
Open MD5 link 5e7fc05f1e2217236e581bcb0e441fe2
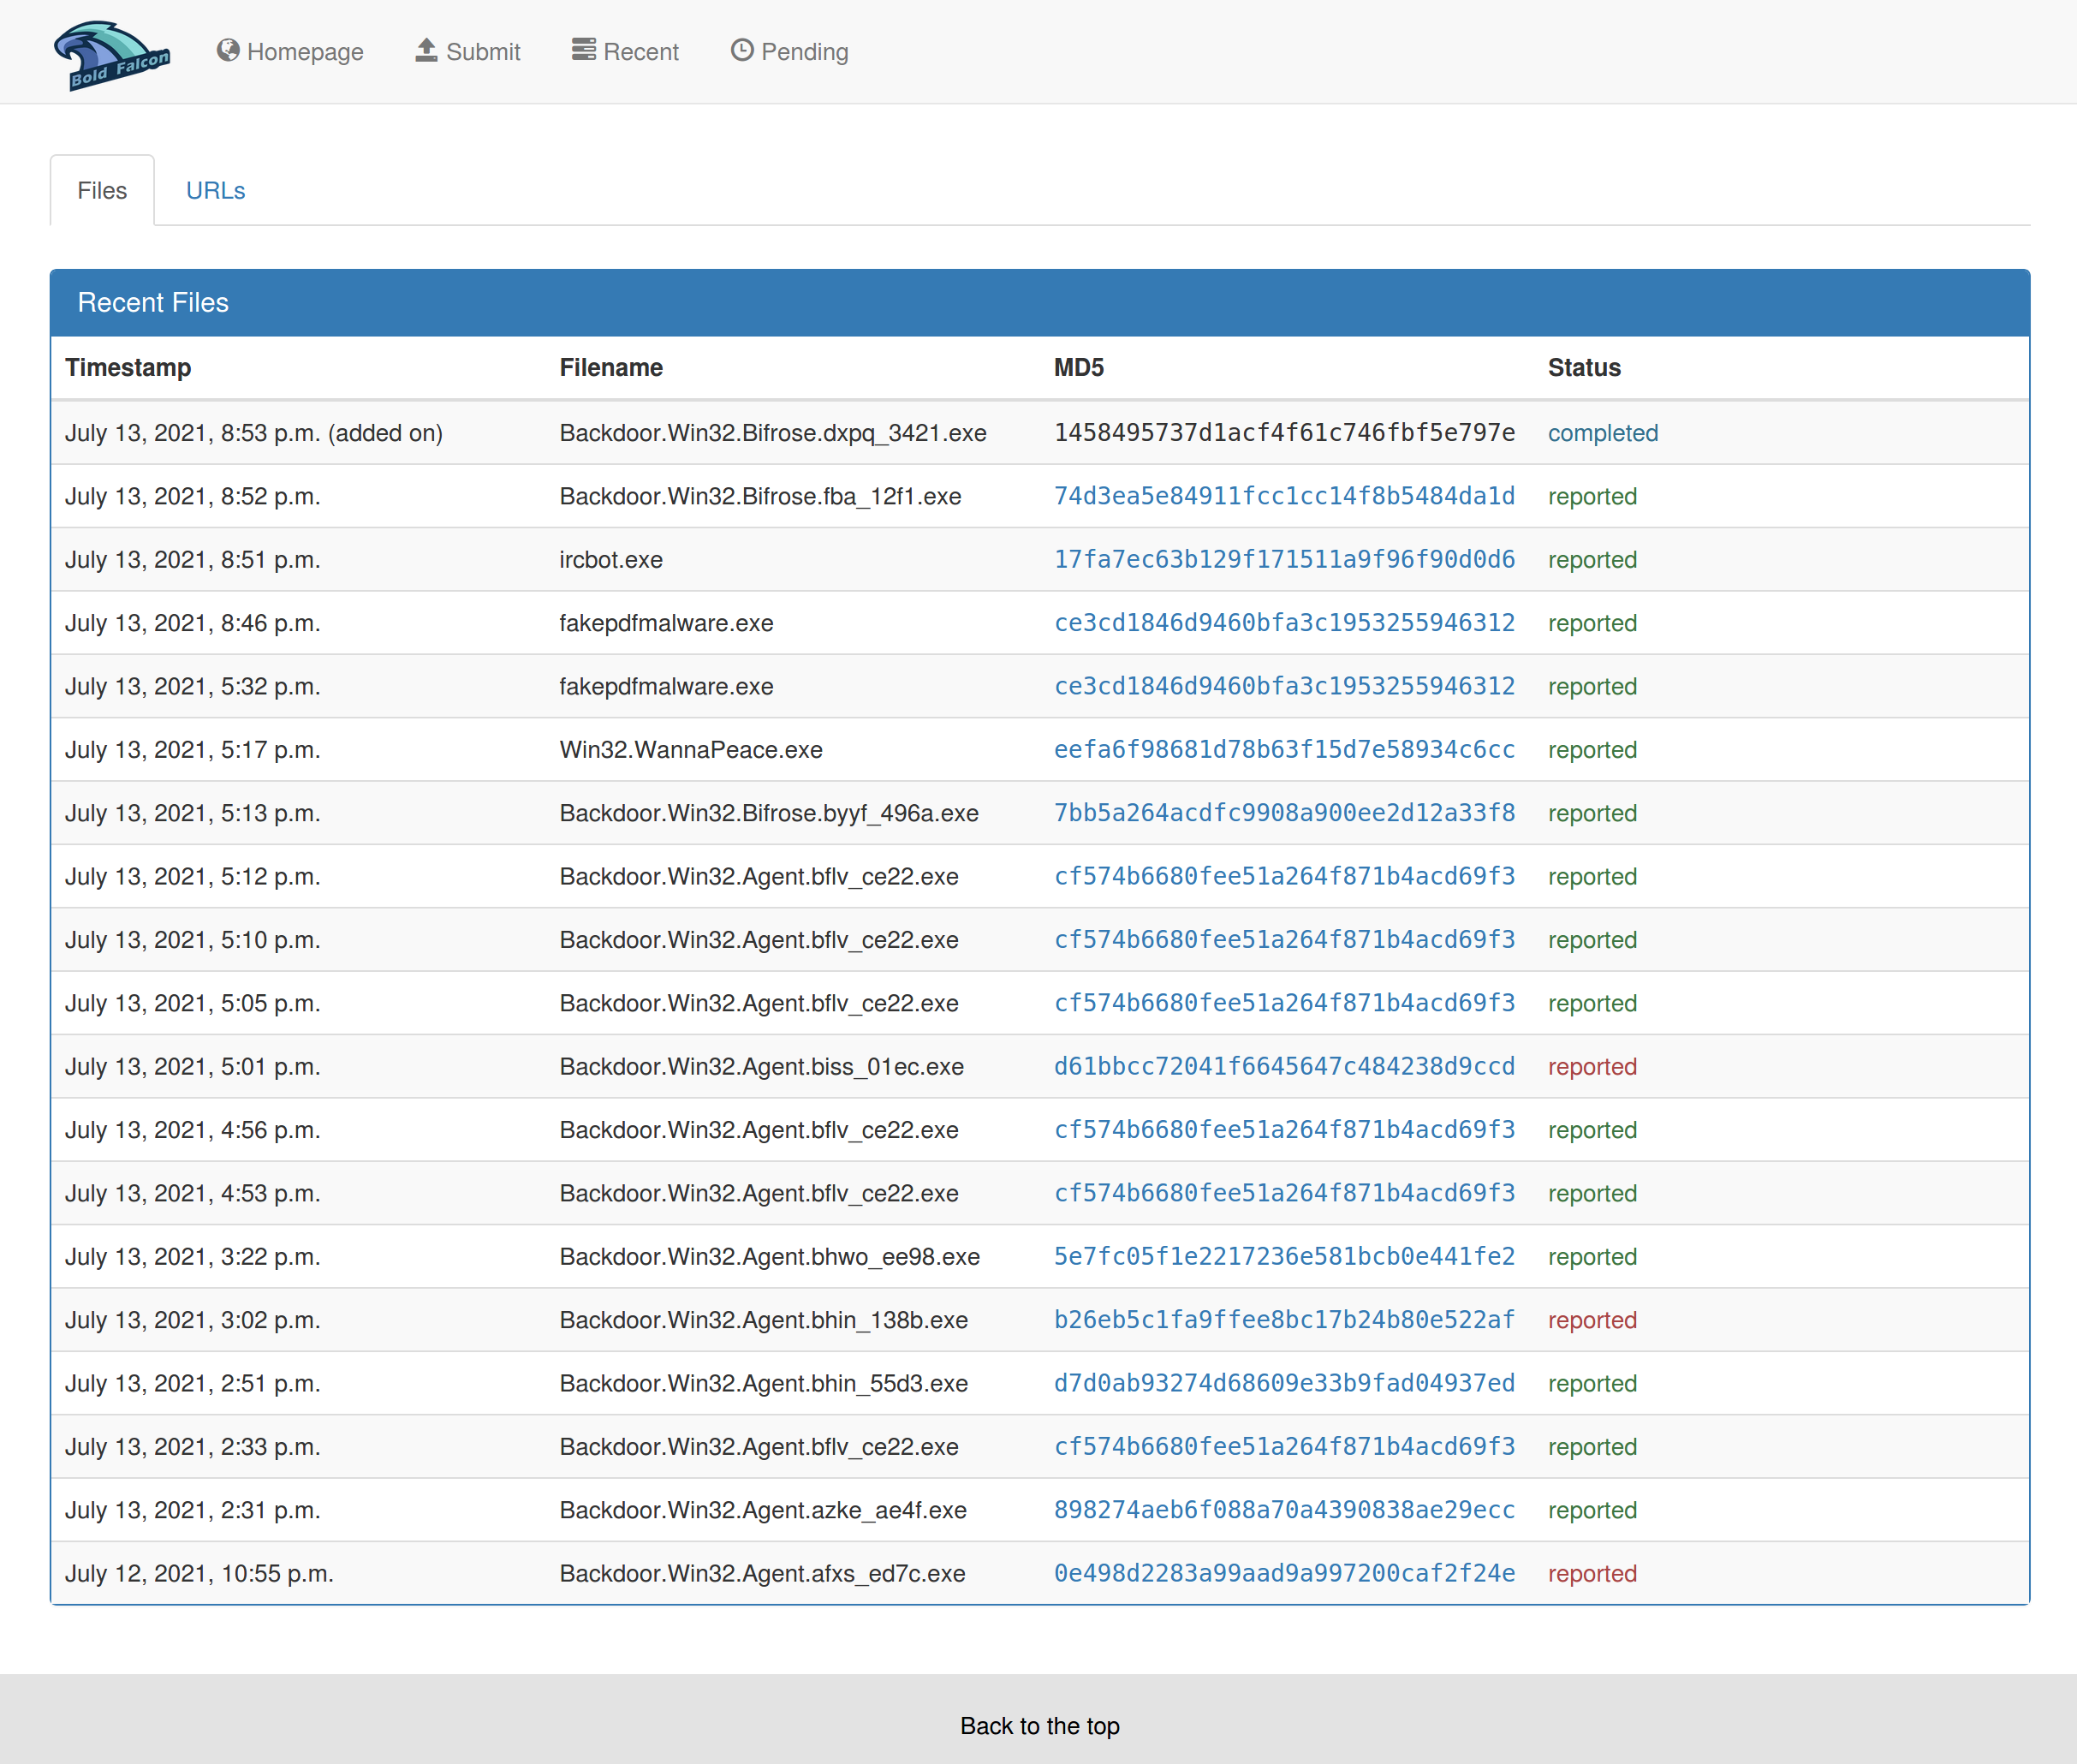1283,1256
